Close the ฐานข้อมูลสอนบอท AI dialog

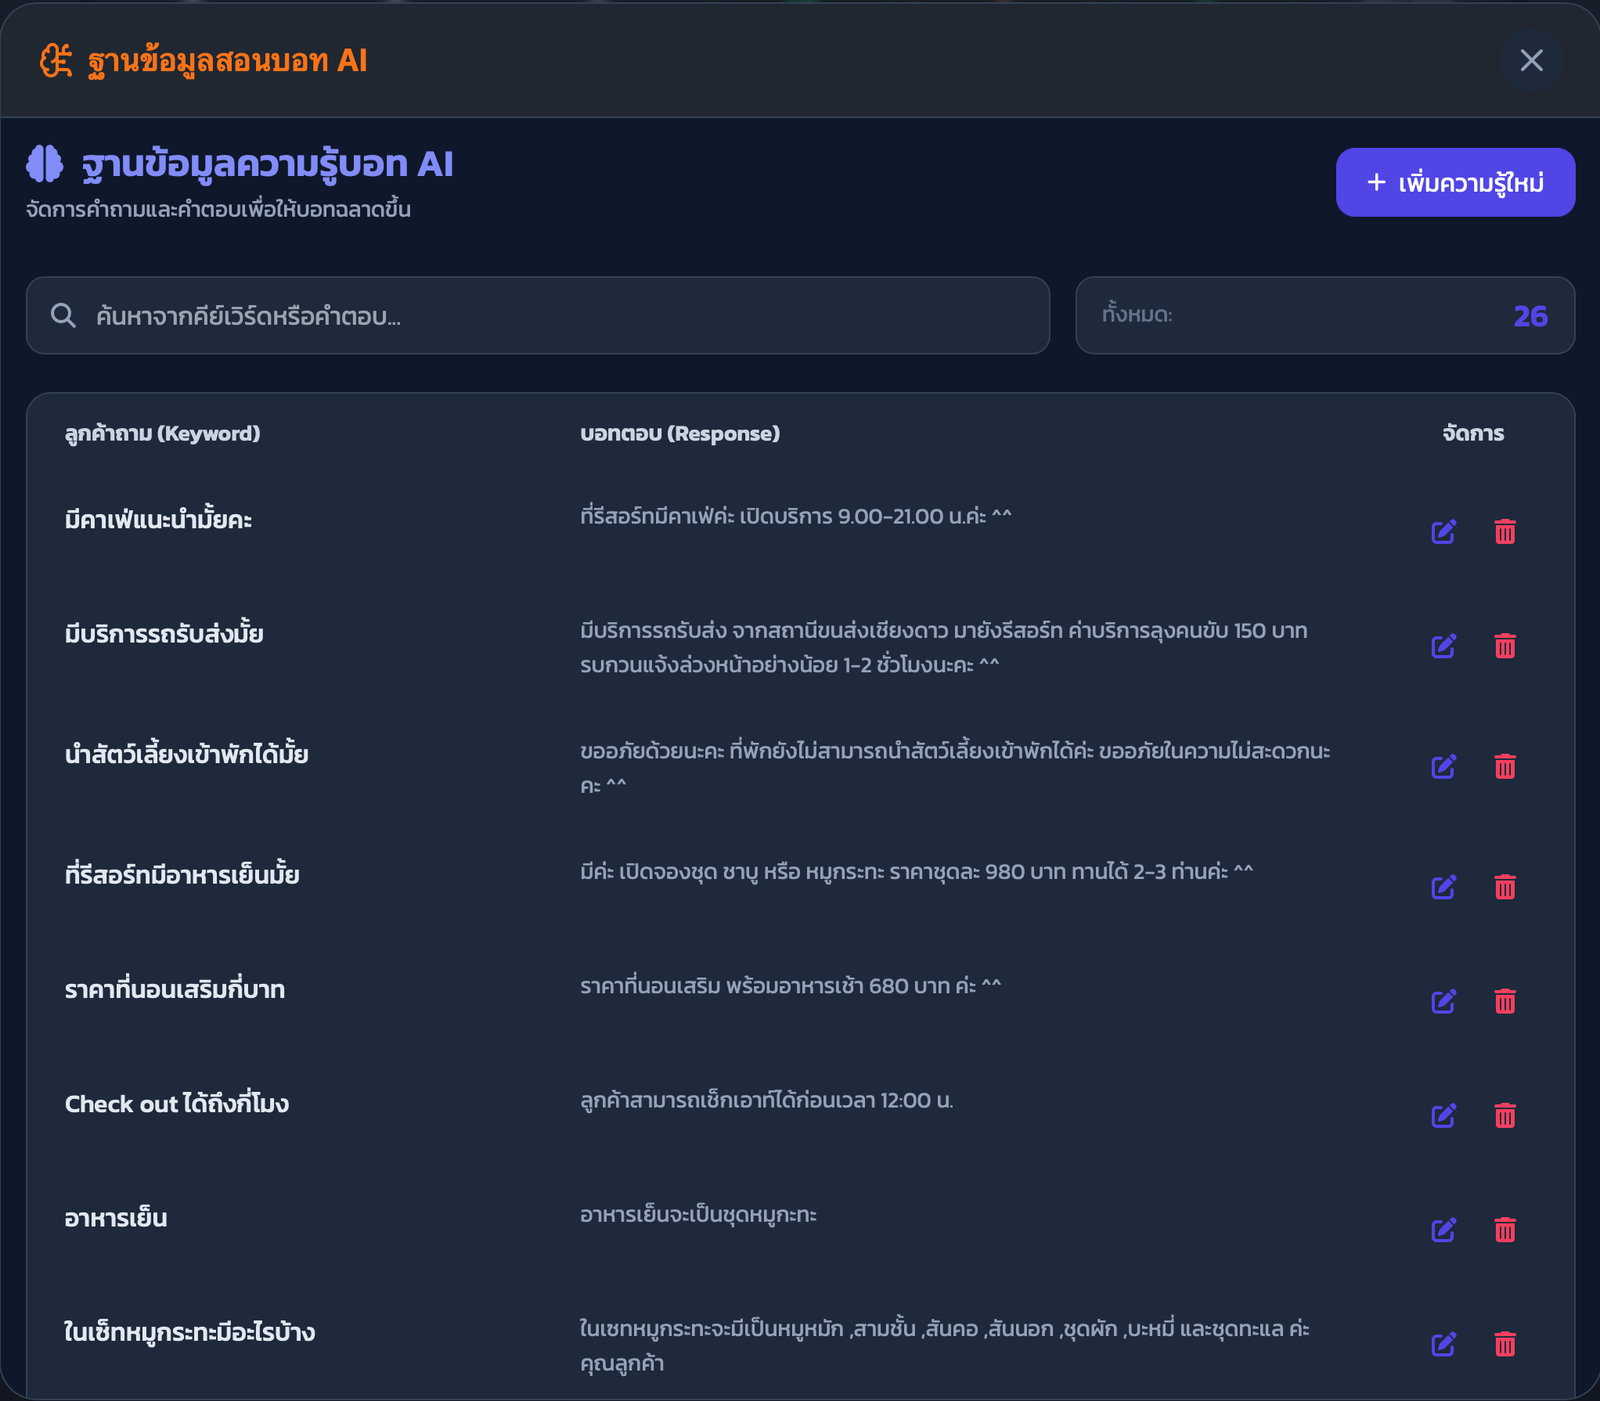(x=1530, y=61)
